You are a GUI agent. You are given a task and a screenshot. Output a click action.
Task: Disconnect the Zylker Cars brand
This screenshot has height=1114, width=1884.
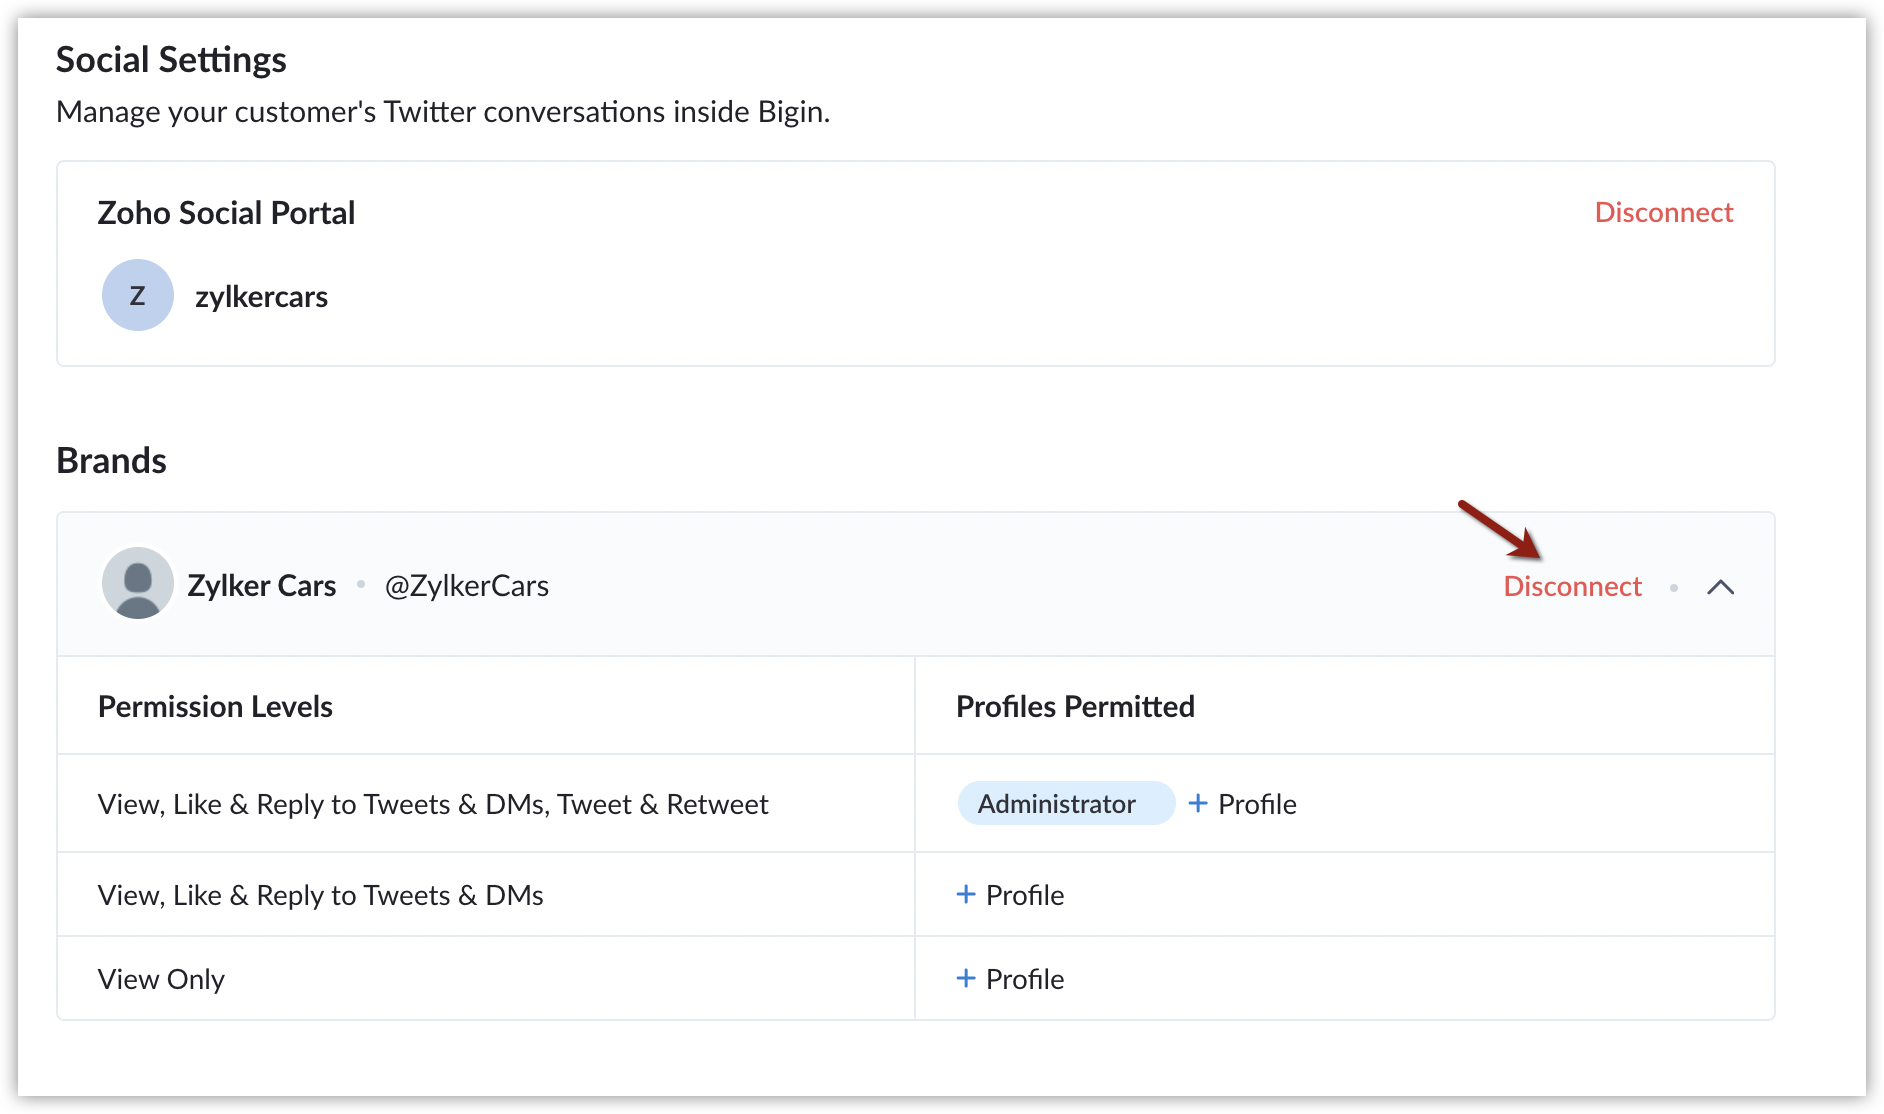tap(1572, 586)
